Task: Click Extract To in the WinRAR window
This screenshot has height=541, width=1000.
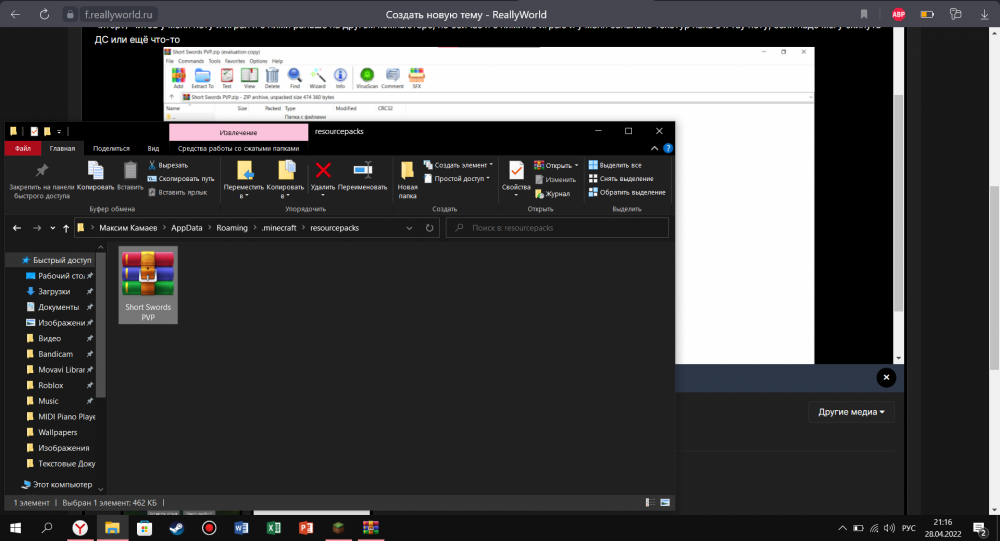Action: tap(203, 78)
